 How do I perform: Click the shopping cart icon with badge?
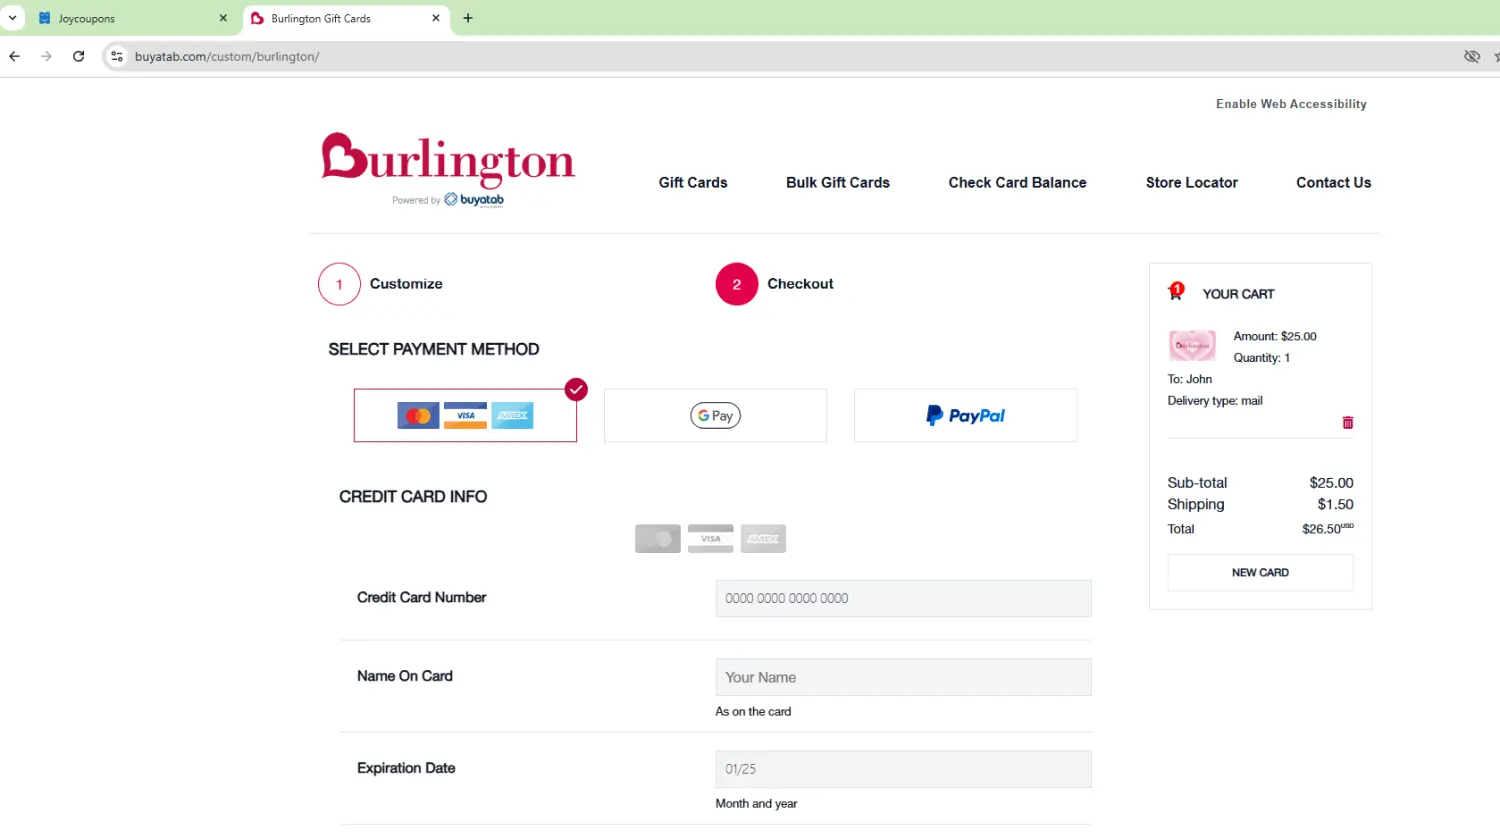click(x=1176, y=291)
